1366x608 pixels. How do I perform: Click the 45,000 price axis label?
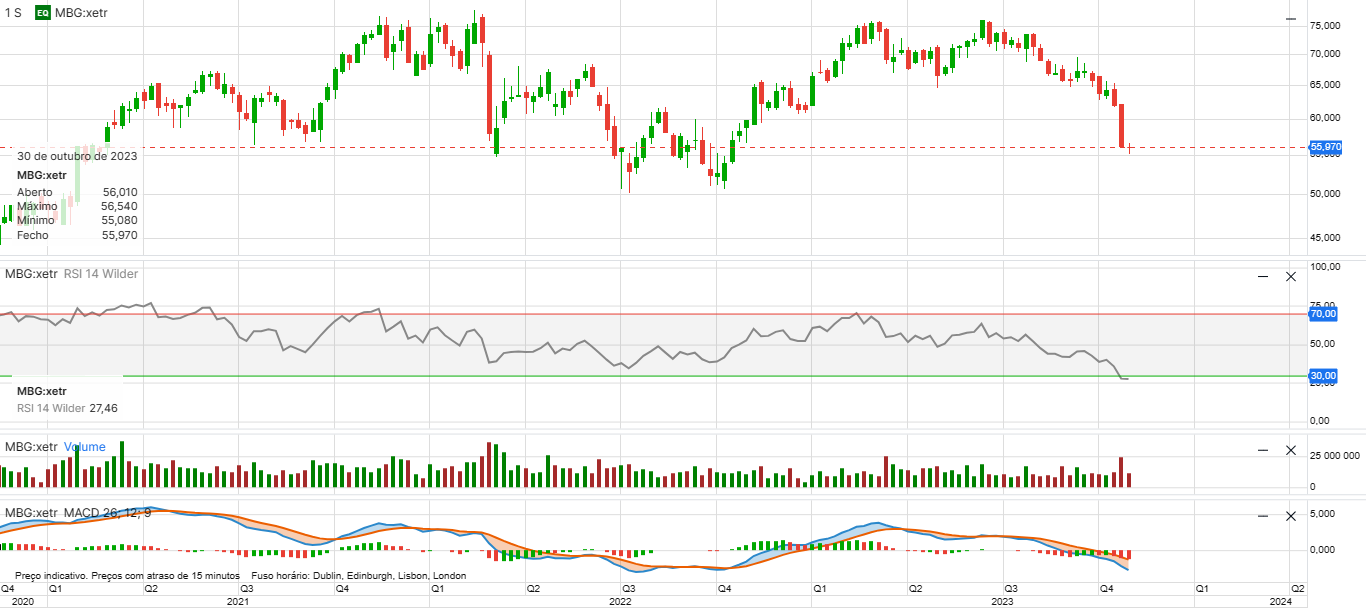click(x=1325, y=238)
